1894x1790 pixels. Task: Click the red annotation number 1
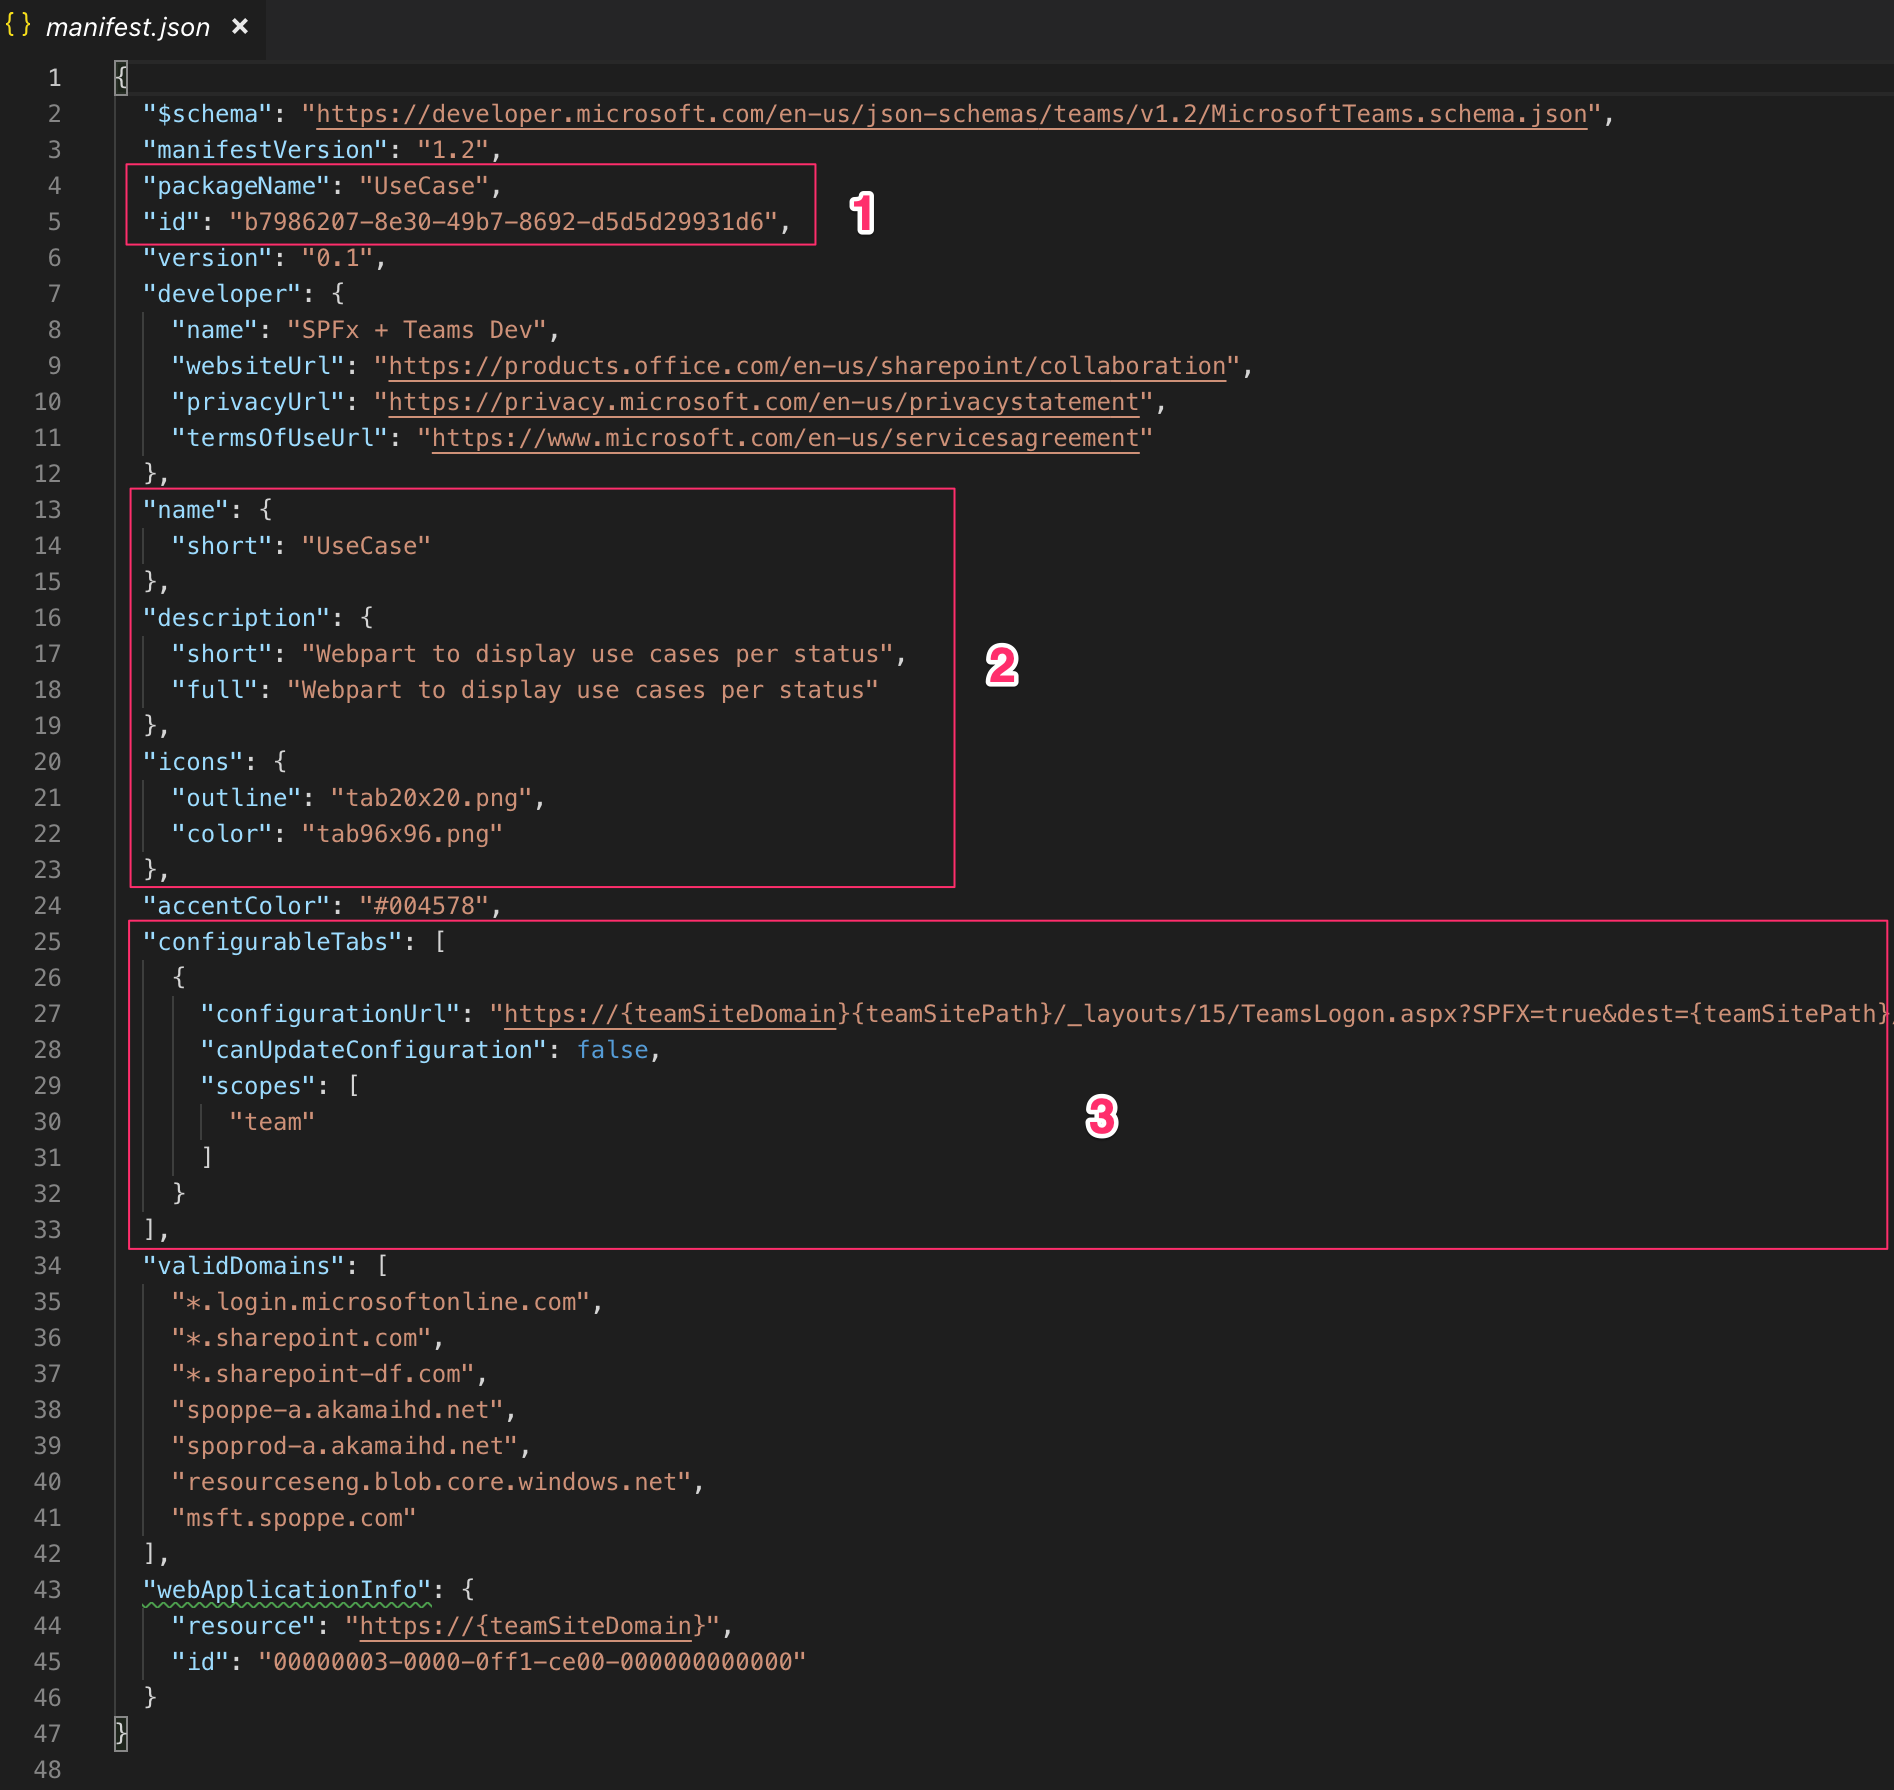pyautogui.click(x=862, y=213)
